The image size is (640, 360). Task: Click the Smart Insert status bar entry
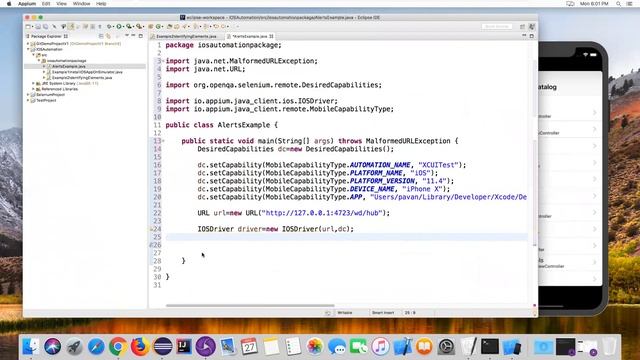tap(383, 313)
